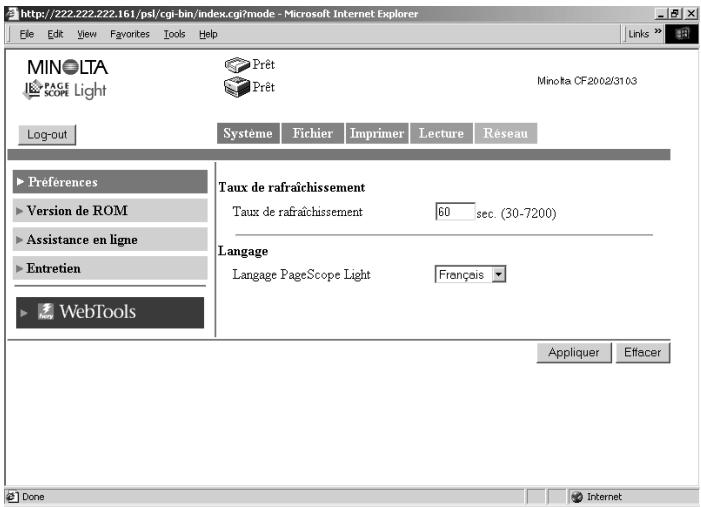Open the File menu
Viewport: 701px width, 507px height.
pyautogui.click(x=27, y=34)
